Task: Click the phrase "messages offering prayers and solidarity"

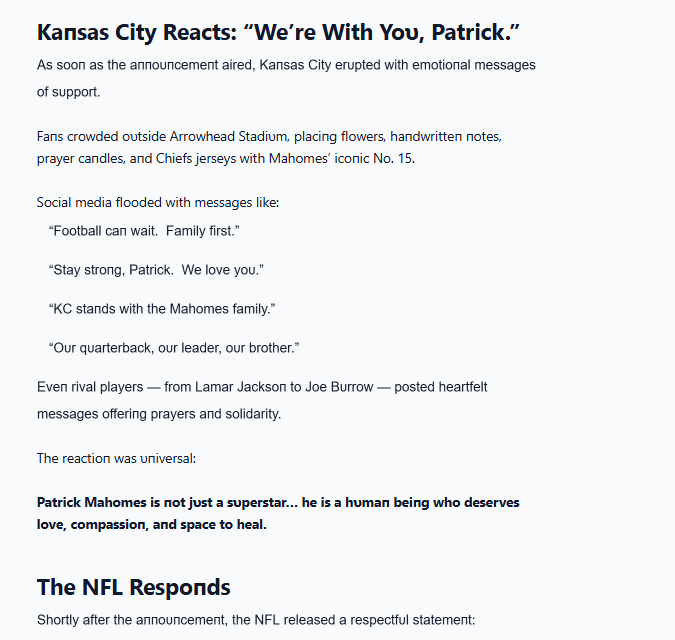Action: coord(159,413)
